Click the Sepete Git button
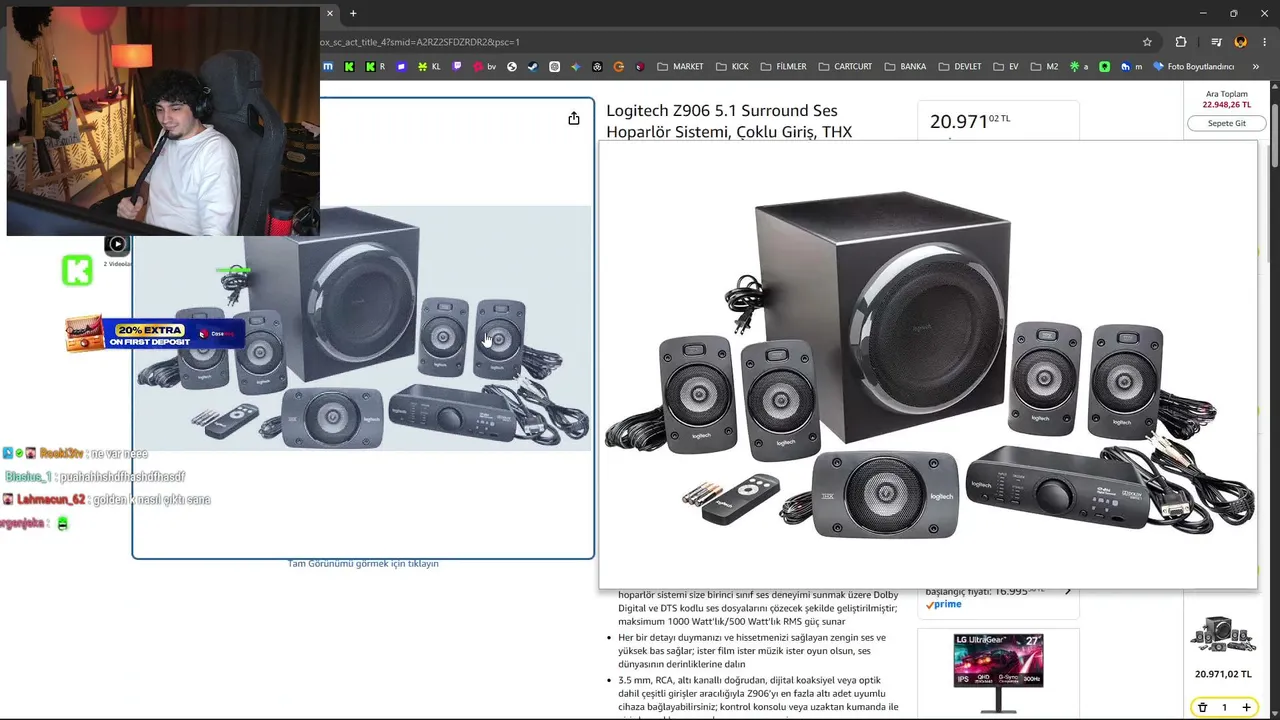 (1227, 123)
